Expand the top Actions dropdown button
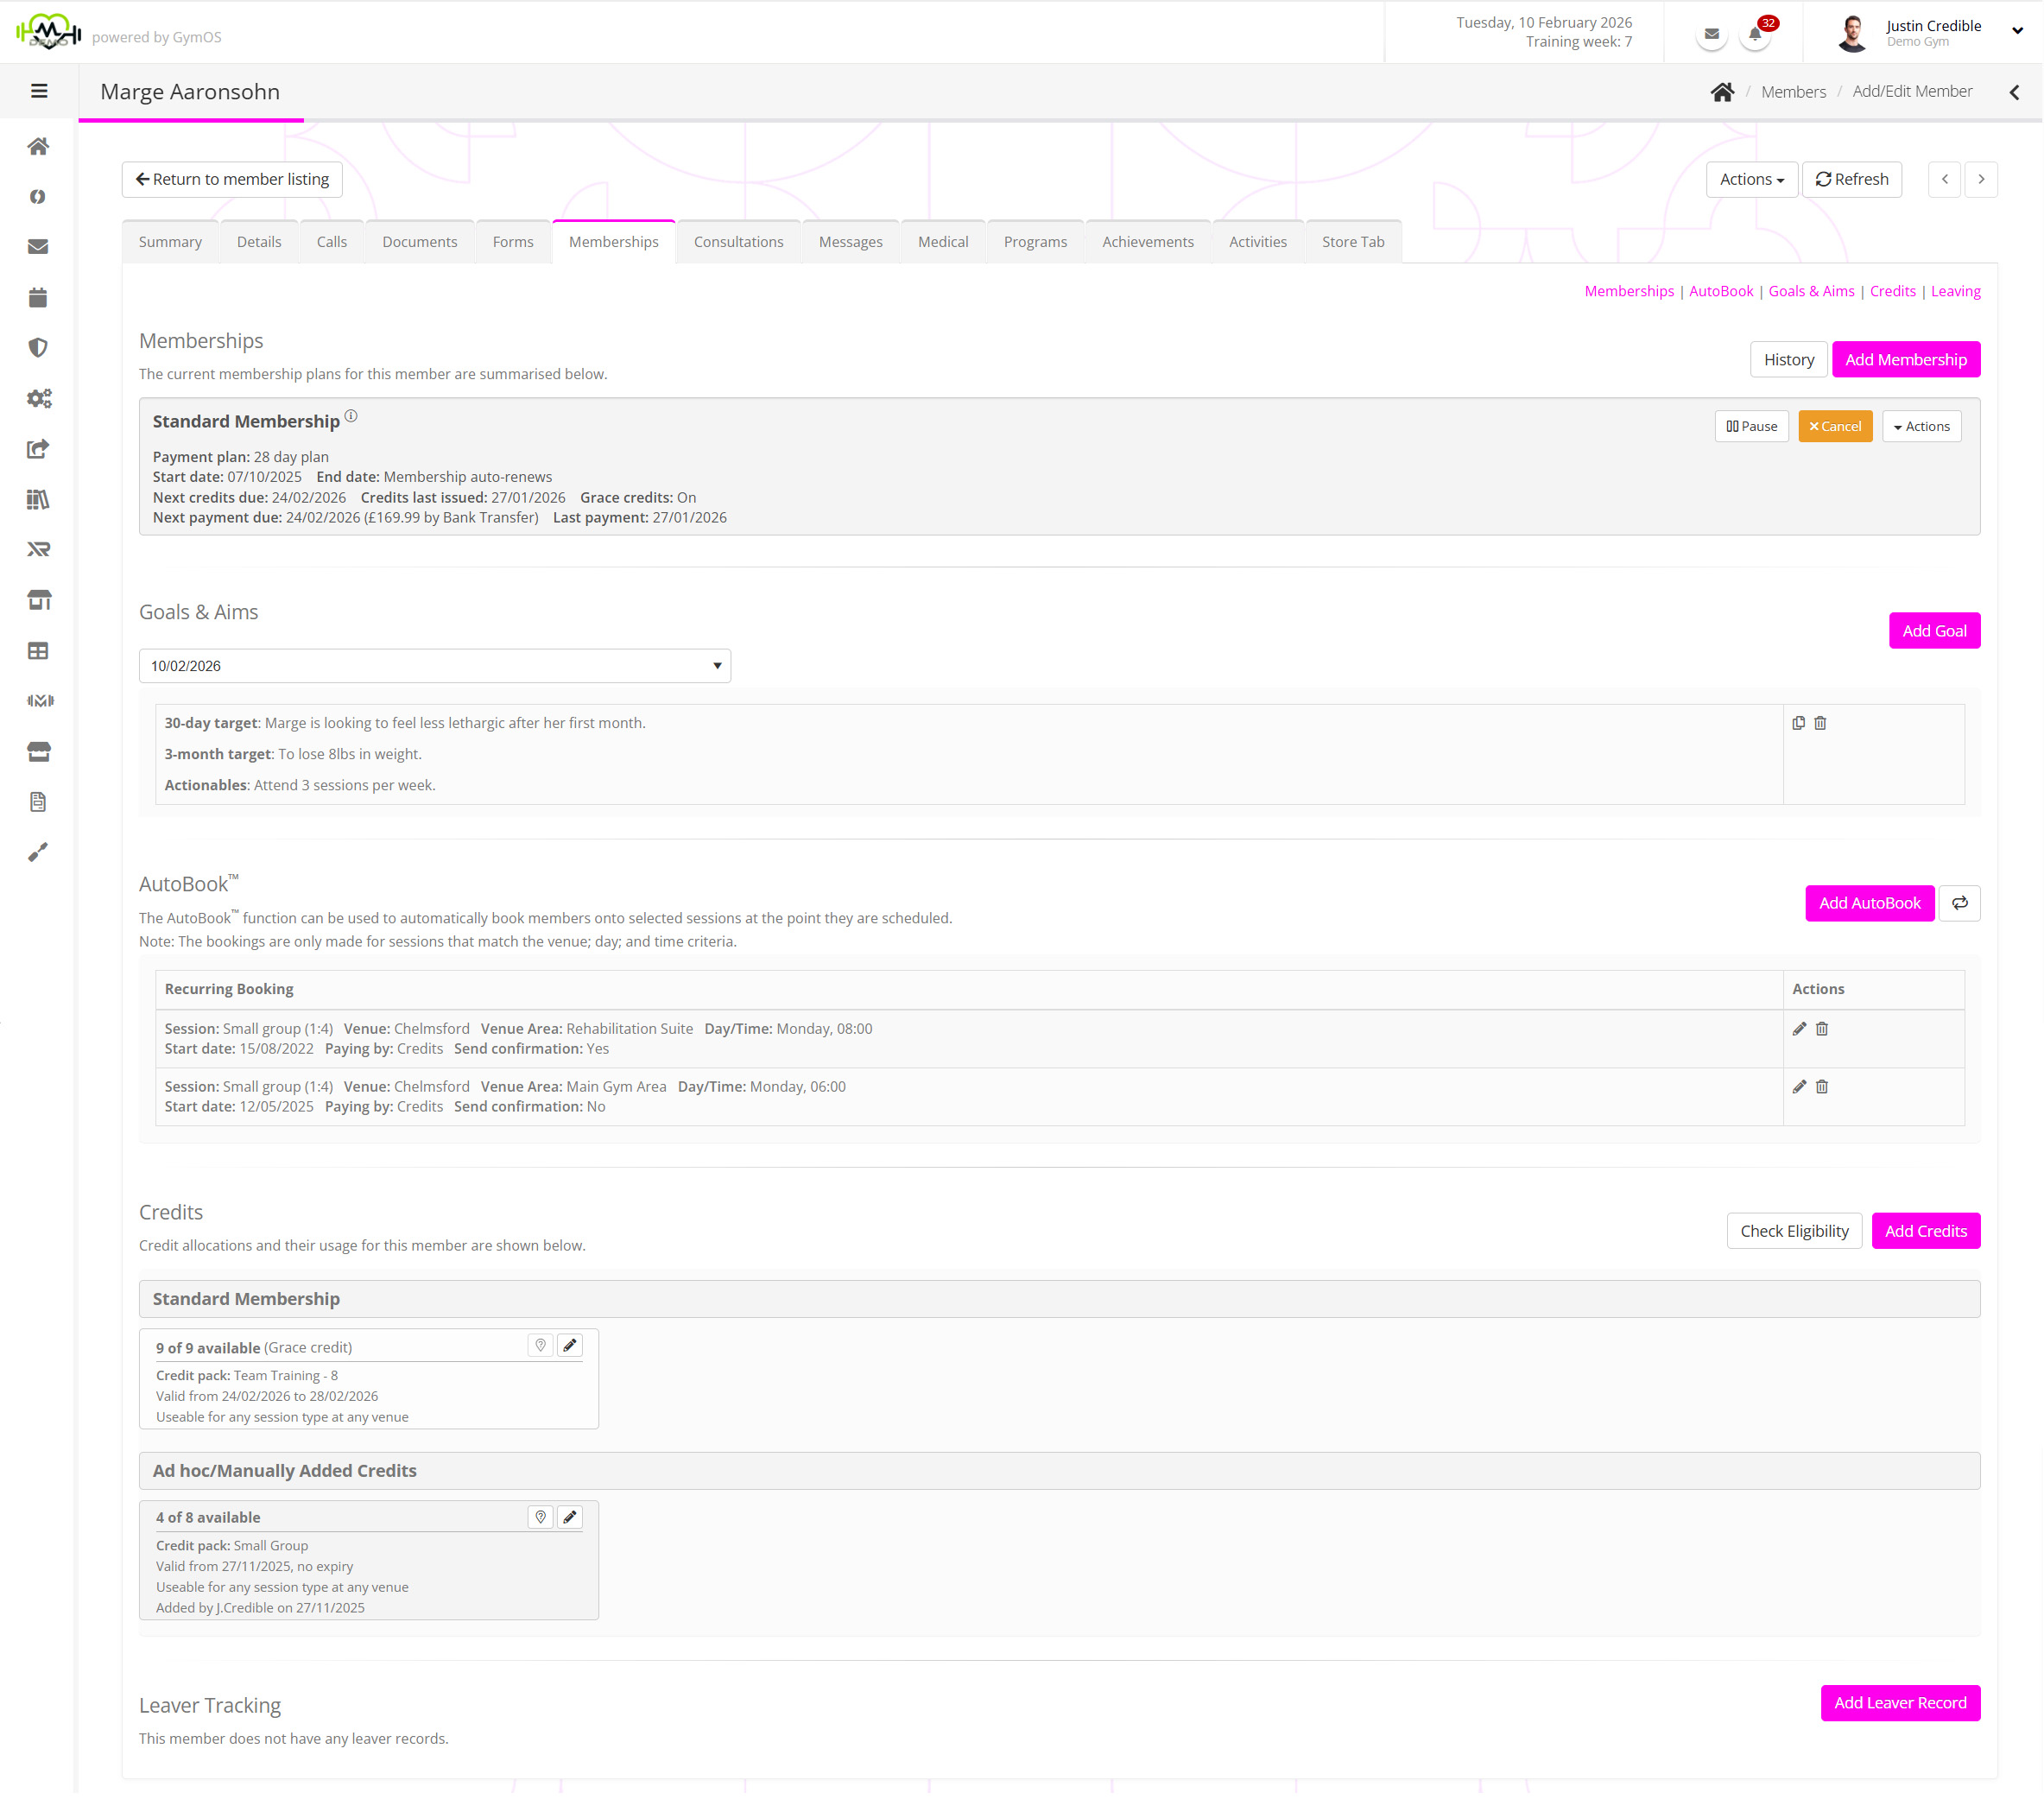This screenshot has width=2044, height=1812. pyautogui.click(x=1751, y=180)
